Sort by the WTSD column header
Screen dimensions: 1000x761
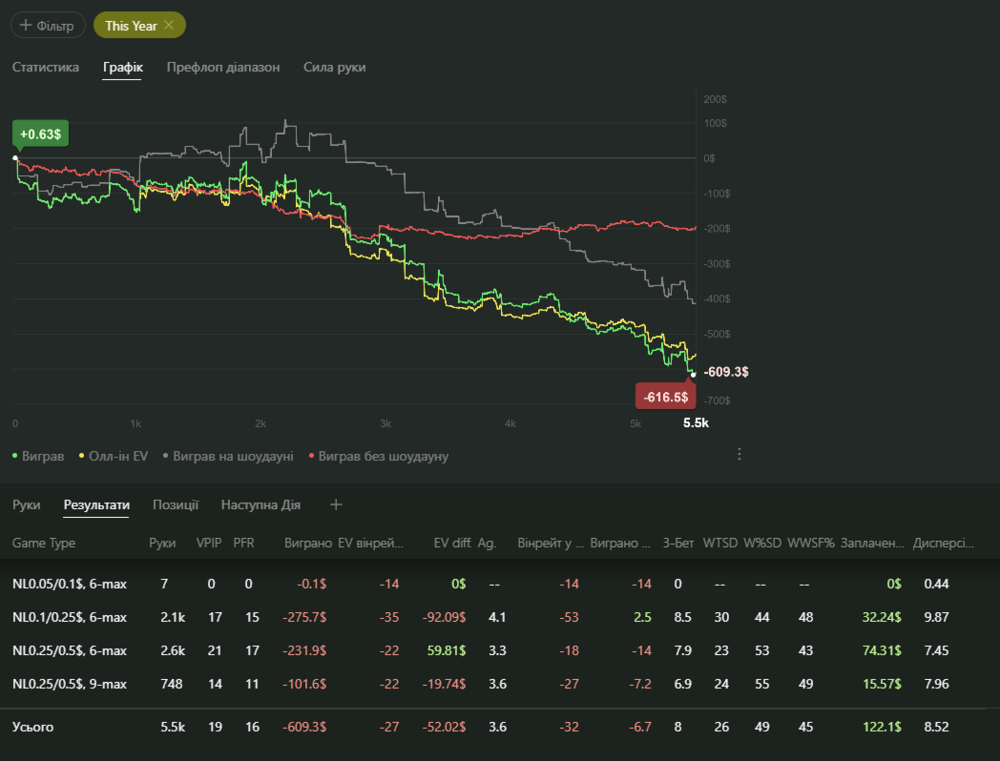pyautogui.click(x=720, y=543)
